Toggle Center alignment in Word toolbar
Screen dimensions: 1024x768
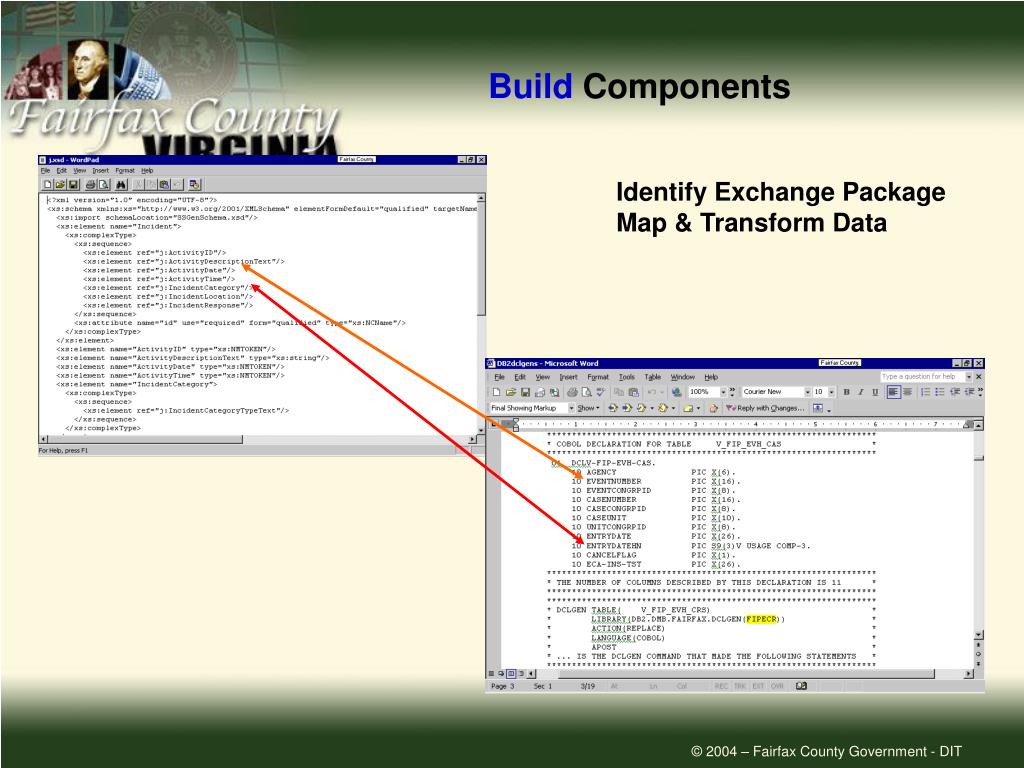(x=907, y=392)
